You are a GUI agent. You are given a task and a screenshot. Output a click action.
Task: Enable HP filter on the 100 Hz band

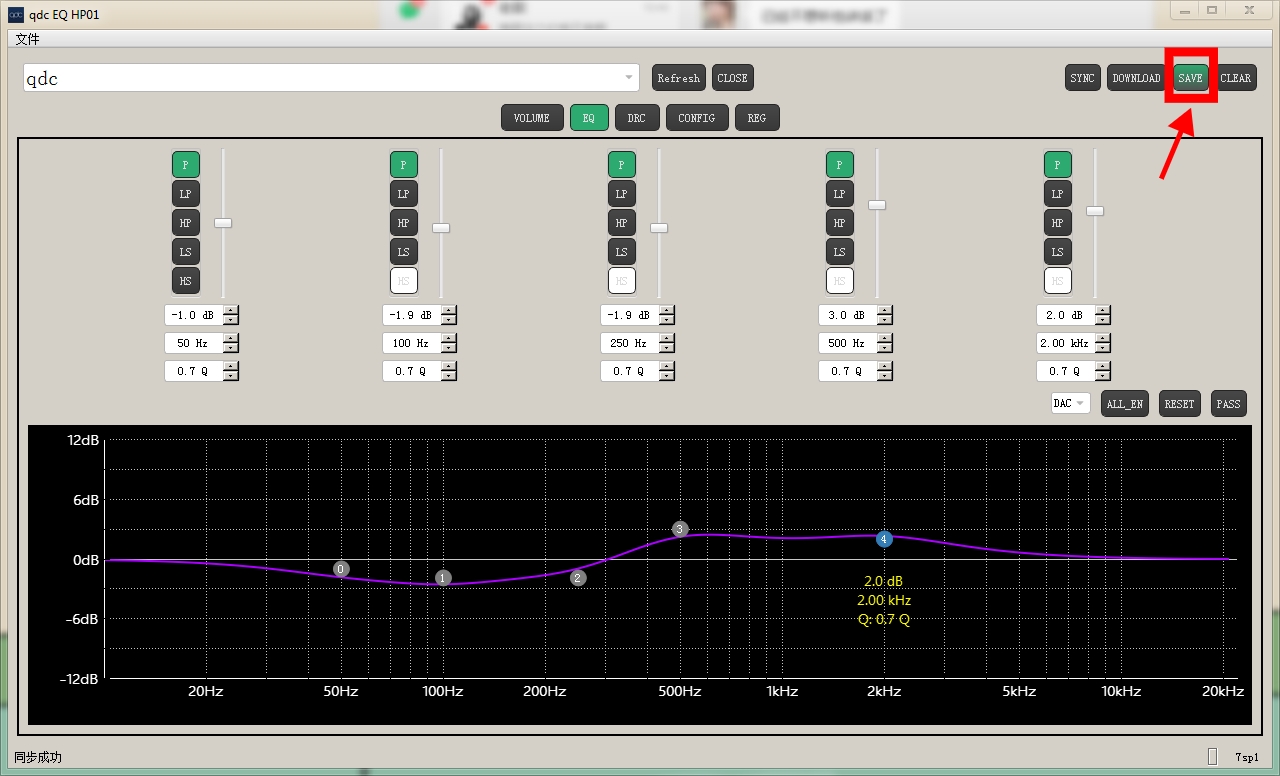[x=403, y=223]
